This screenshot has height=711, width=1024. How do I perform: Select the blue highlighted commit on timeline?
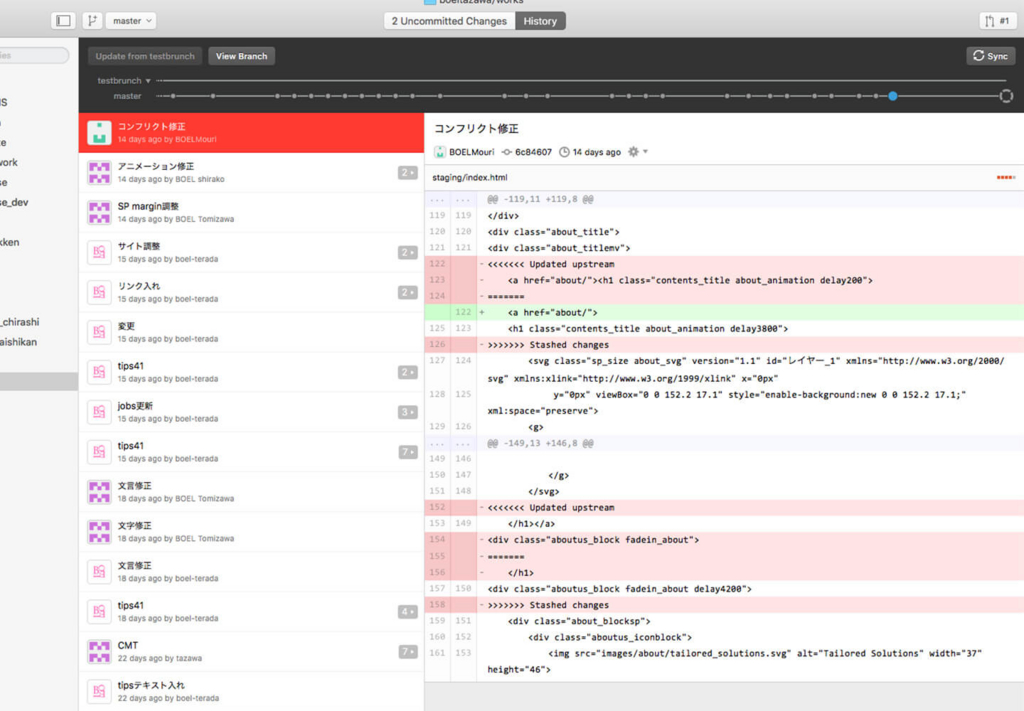coord(893,96)
